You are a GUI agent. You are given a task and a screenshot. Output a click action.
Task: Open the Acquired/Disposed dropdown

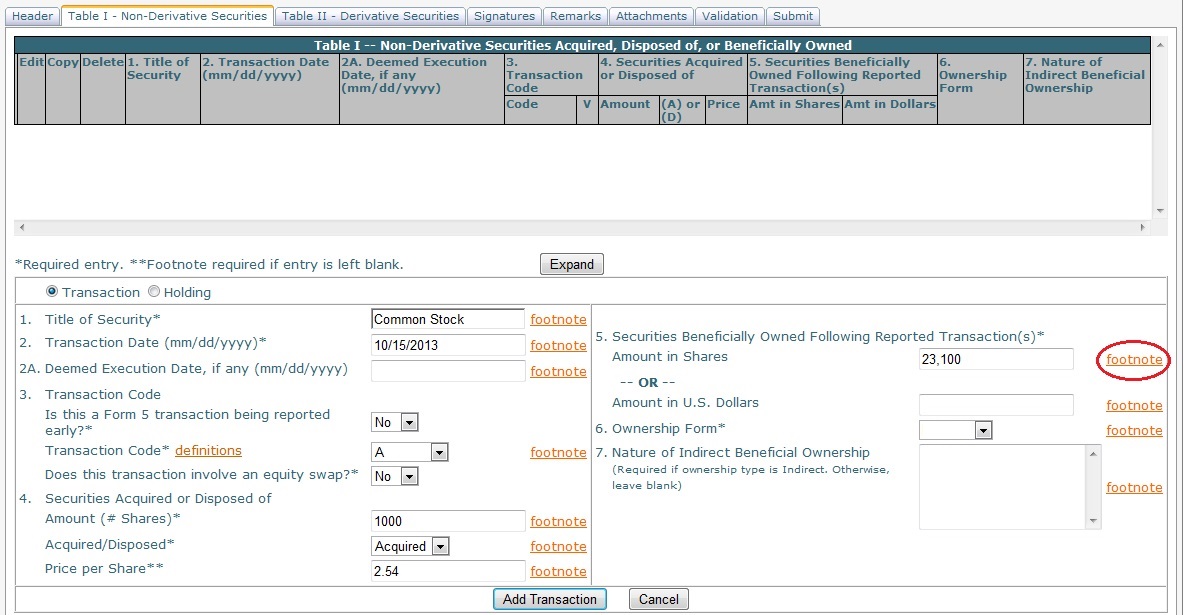coord(440,546)
